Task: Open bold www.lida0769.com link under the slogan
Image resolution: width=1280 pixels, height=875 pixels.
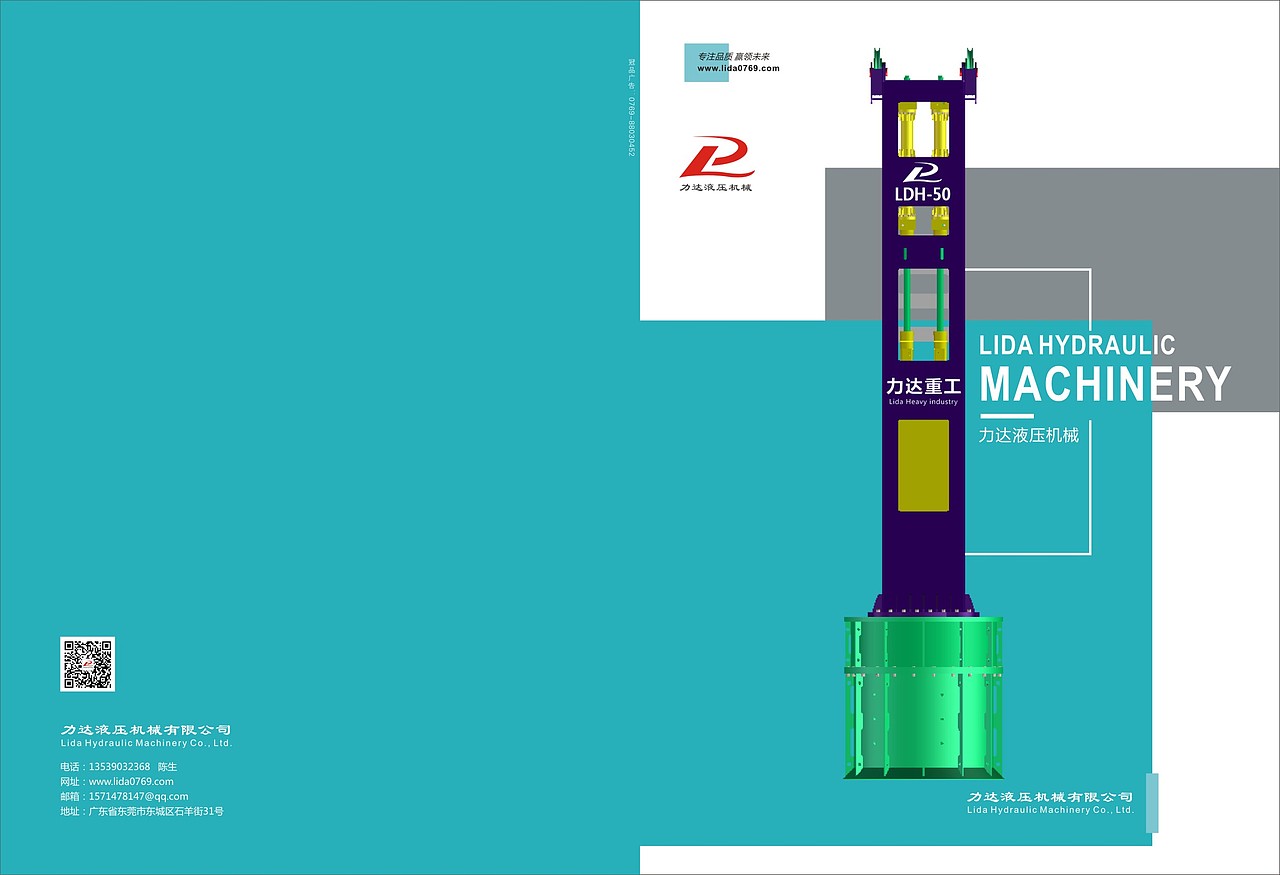Action: click(x=738, y=68)
